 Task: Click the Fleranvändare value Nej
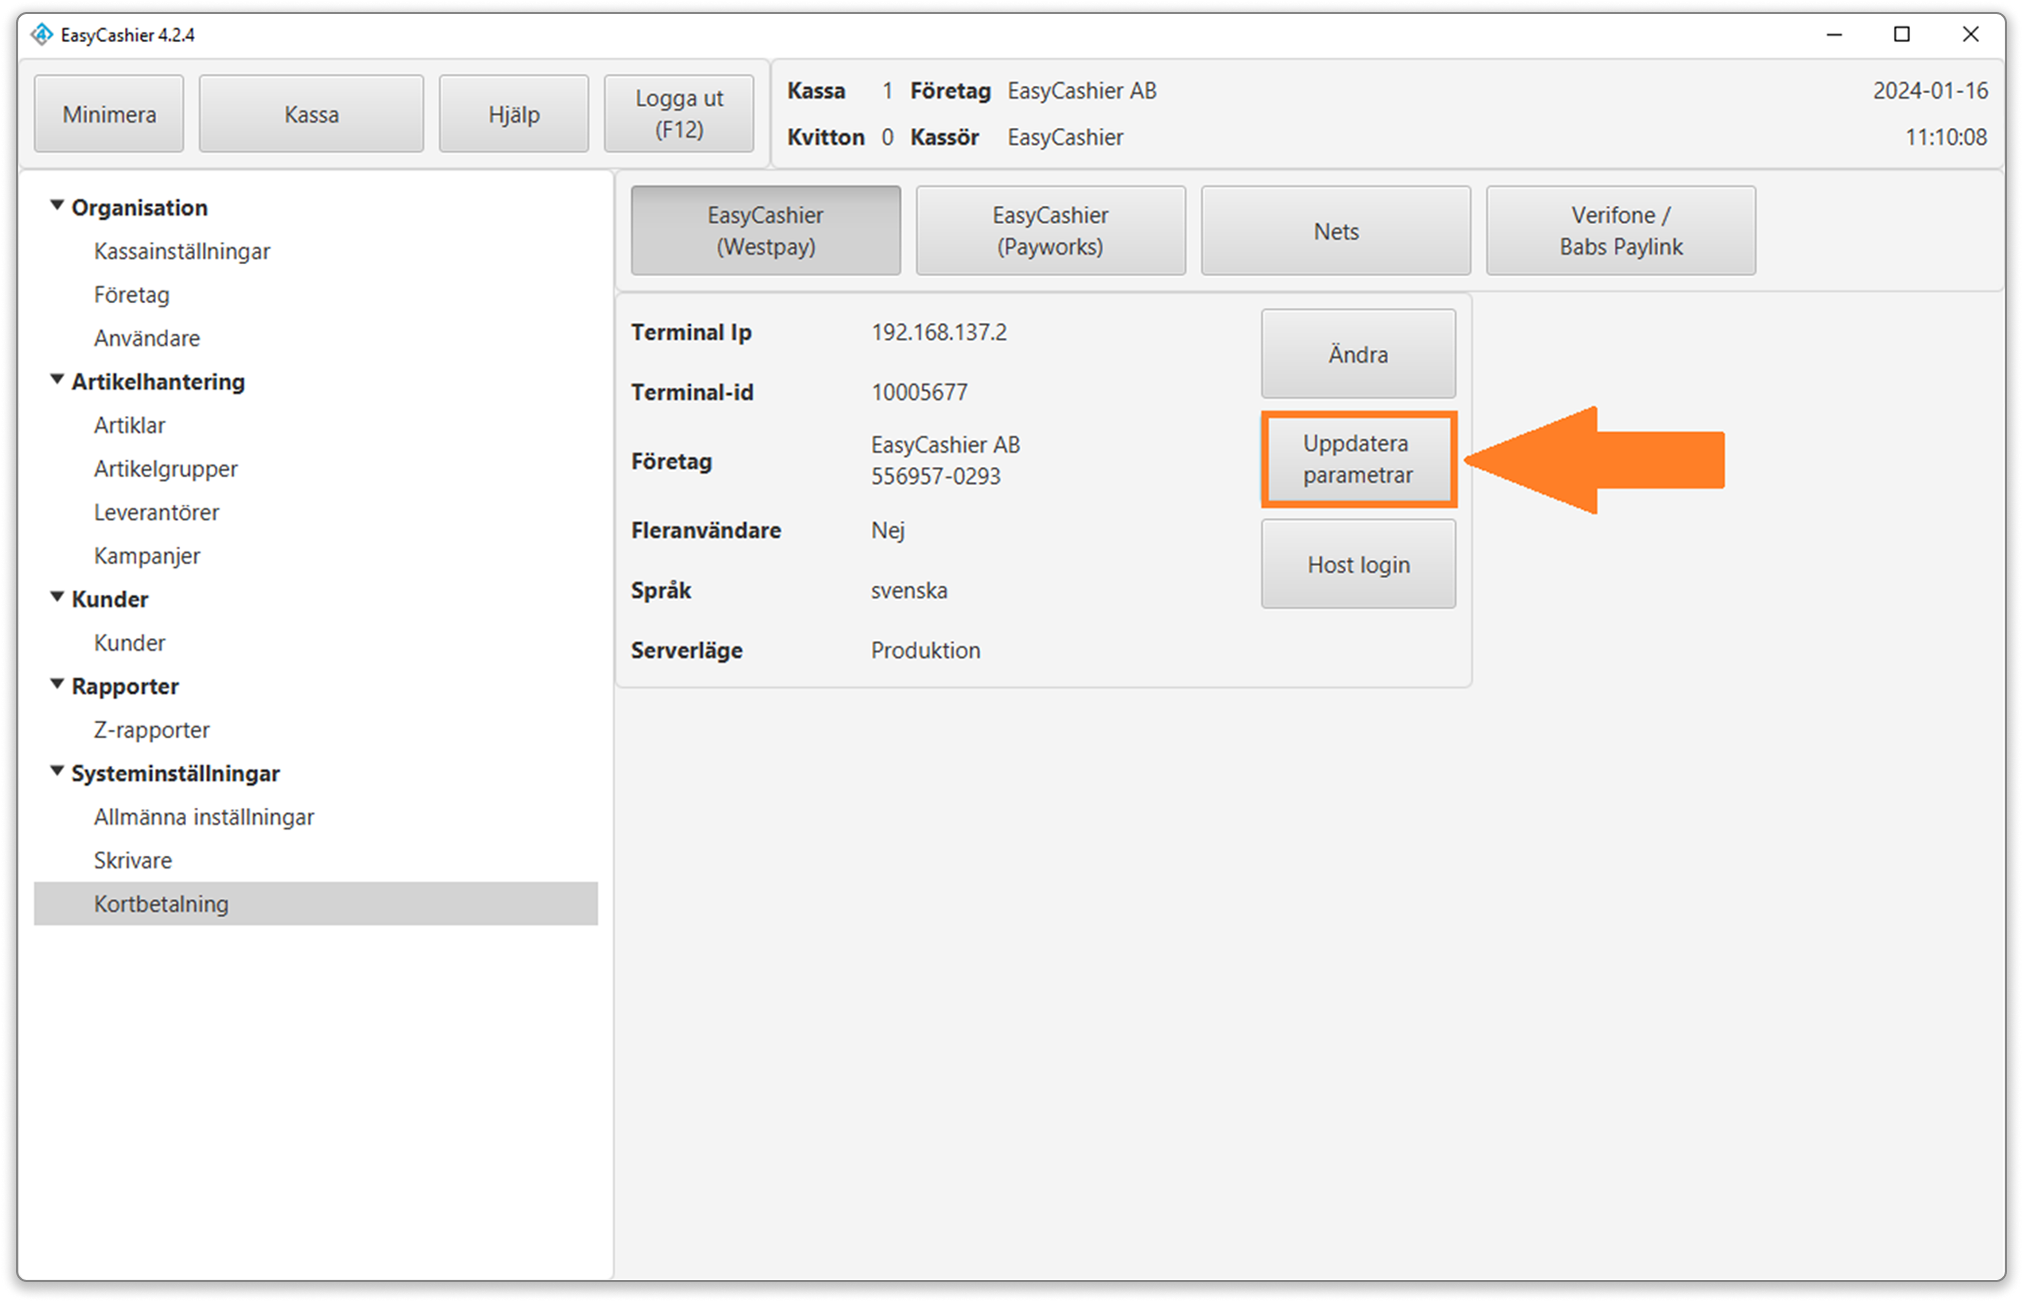pyautogui.click(x=888, y=530)
